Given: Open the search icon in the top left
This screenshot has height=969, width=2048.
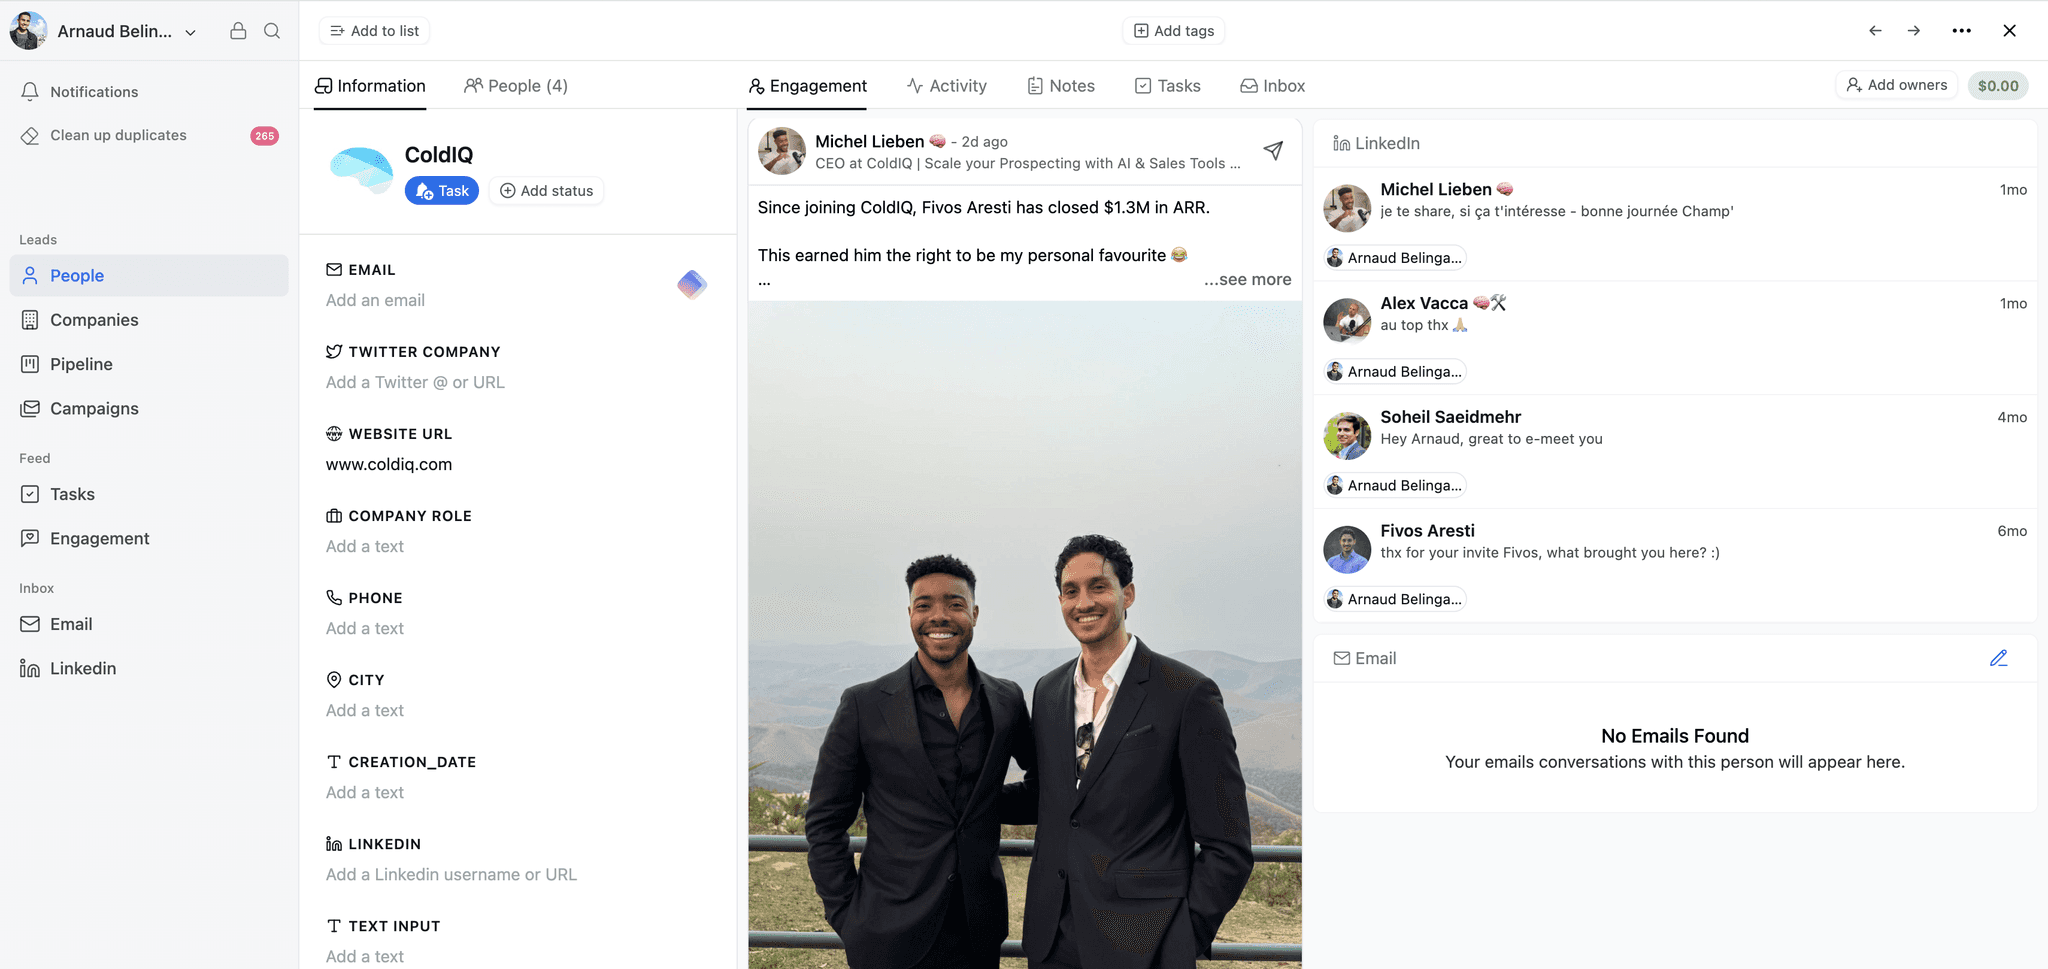Looking at the screenshot, I should pyautogui.click(x=272, y=31).
